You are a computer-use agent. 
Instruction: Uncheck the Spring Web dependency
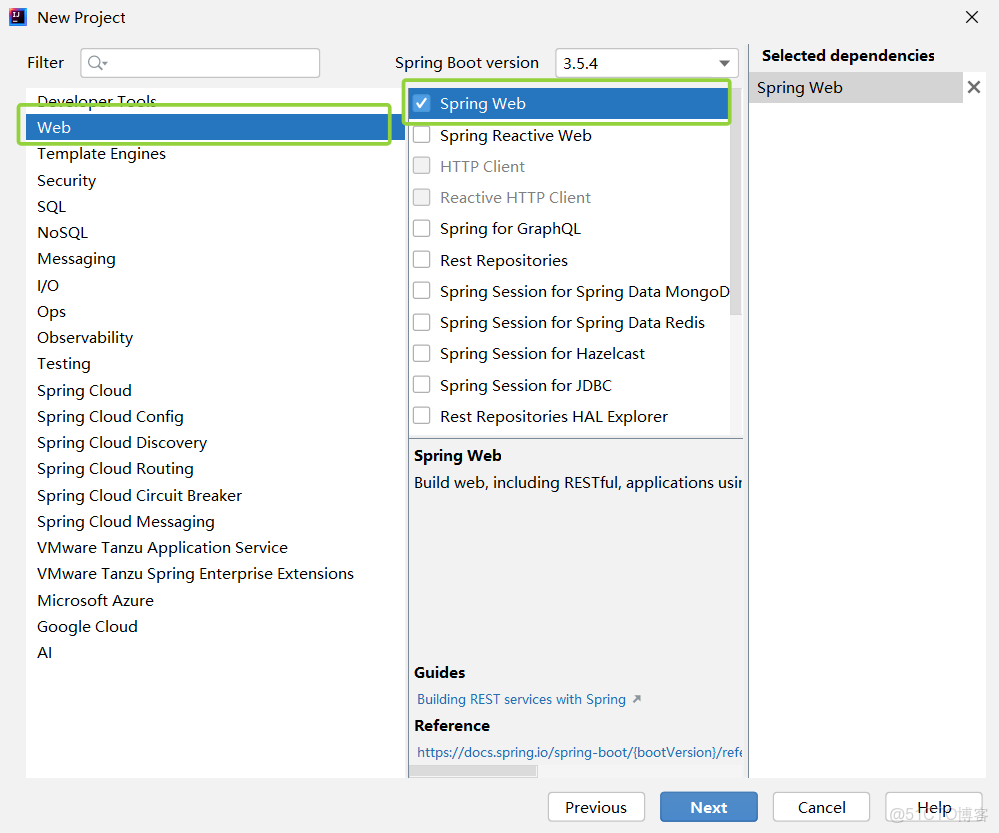tap(422, 103)
